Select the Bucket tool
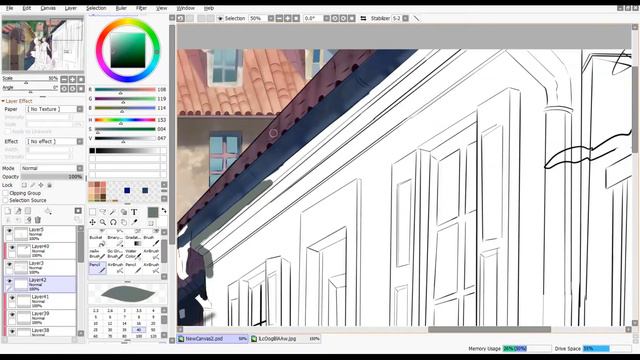Image resolution: width=640 pixels, height=360 pixels. click(x=97, y=241)
